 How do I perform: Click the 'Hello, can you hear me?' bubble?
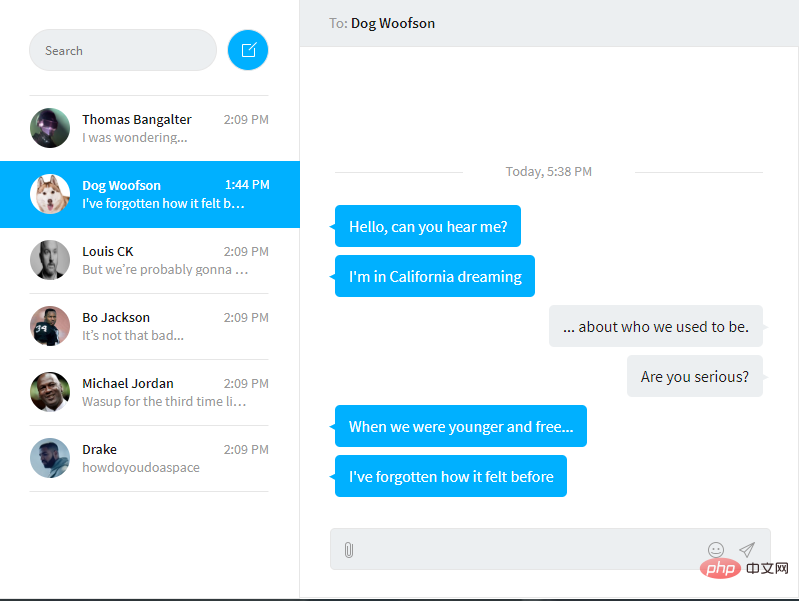428,226
